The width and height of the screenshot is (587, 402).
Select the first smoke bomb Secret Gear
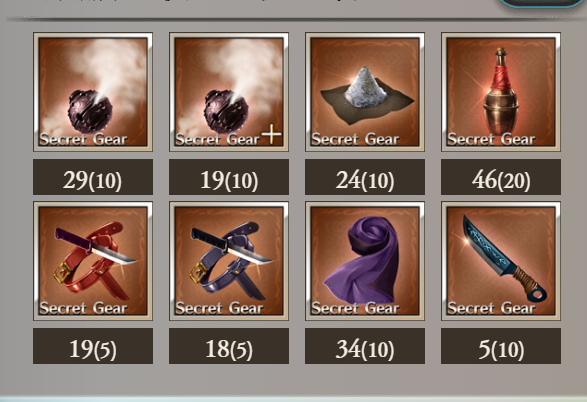pos(93,92)
